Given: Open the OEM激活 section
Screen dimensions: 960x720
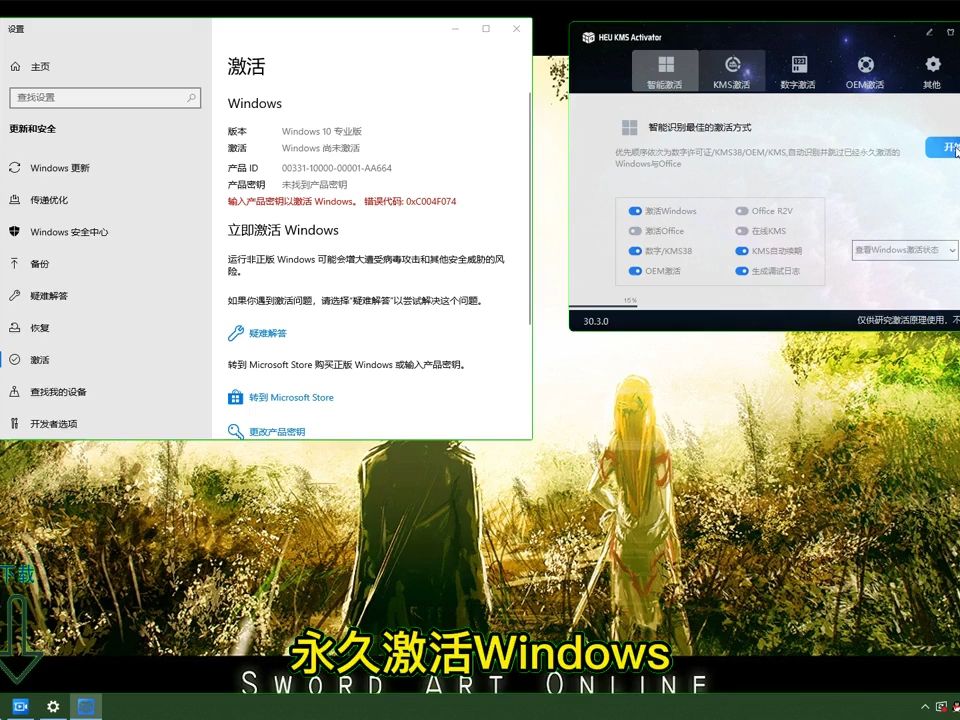Looking at the screenshot, I should pyautogui.click(x=865, y=70).
